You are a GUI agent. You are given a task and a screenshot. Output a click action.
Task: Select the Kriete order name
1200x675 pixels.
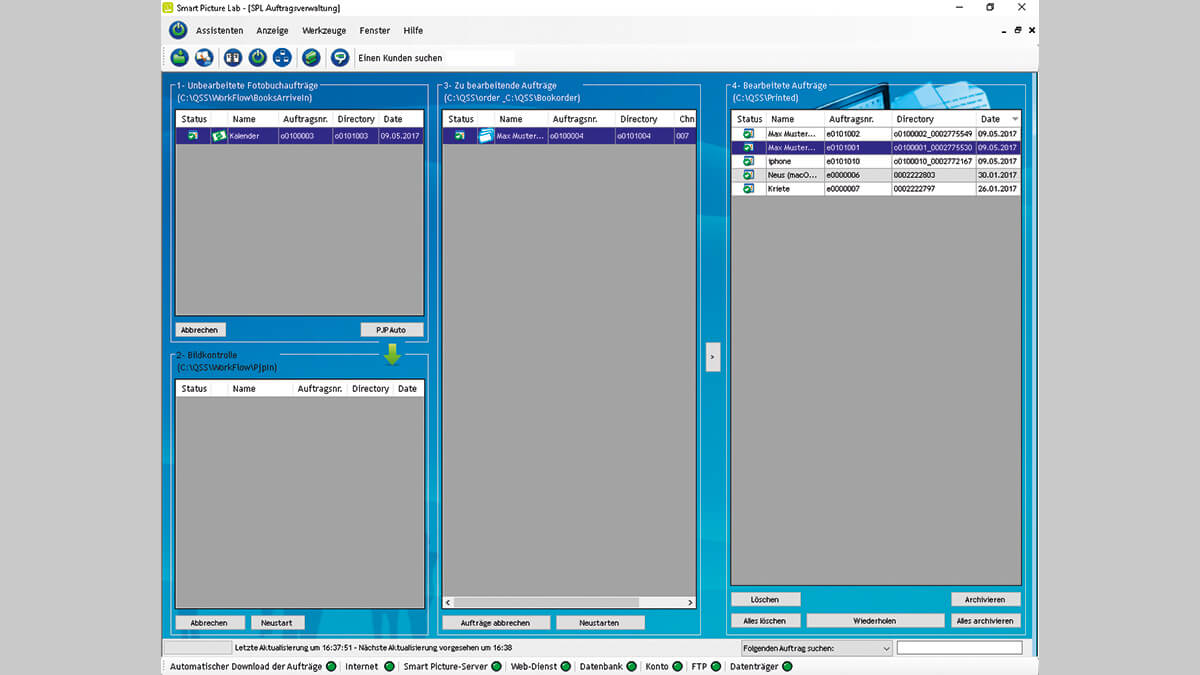[x=779, y=189]
